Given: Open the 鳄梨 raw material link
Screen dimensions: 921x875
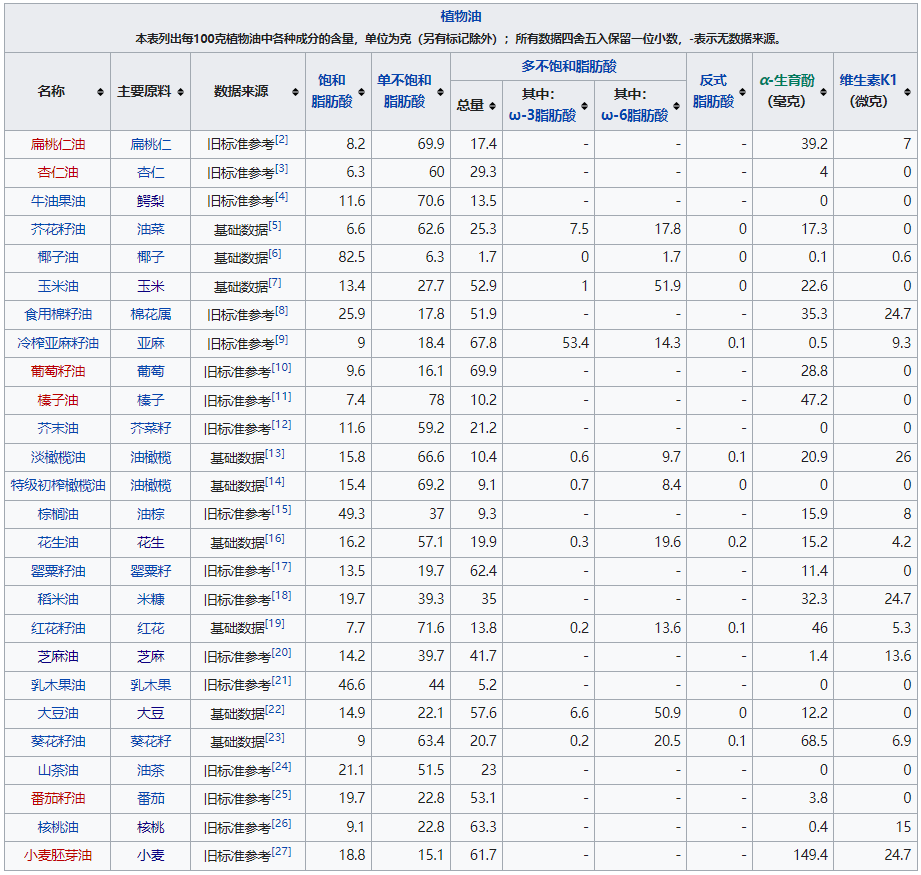Looking at the screenshot, I should (150, 201).
